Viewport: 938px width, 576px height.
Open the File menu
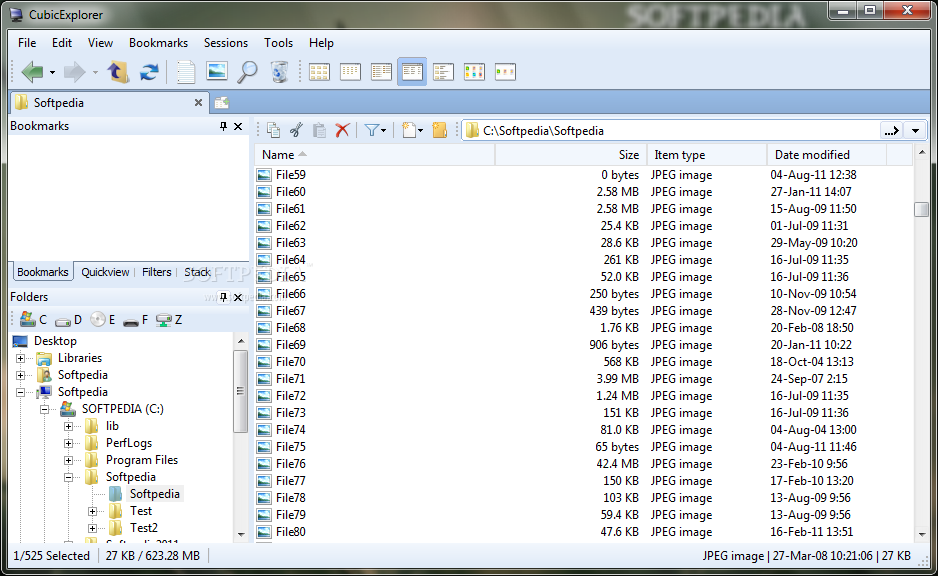point(27,43)
